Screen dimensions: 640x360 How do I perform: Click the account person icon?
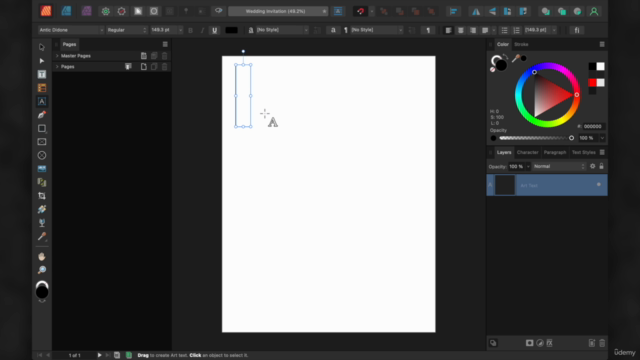594,11
